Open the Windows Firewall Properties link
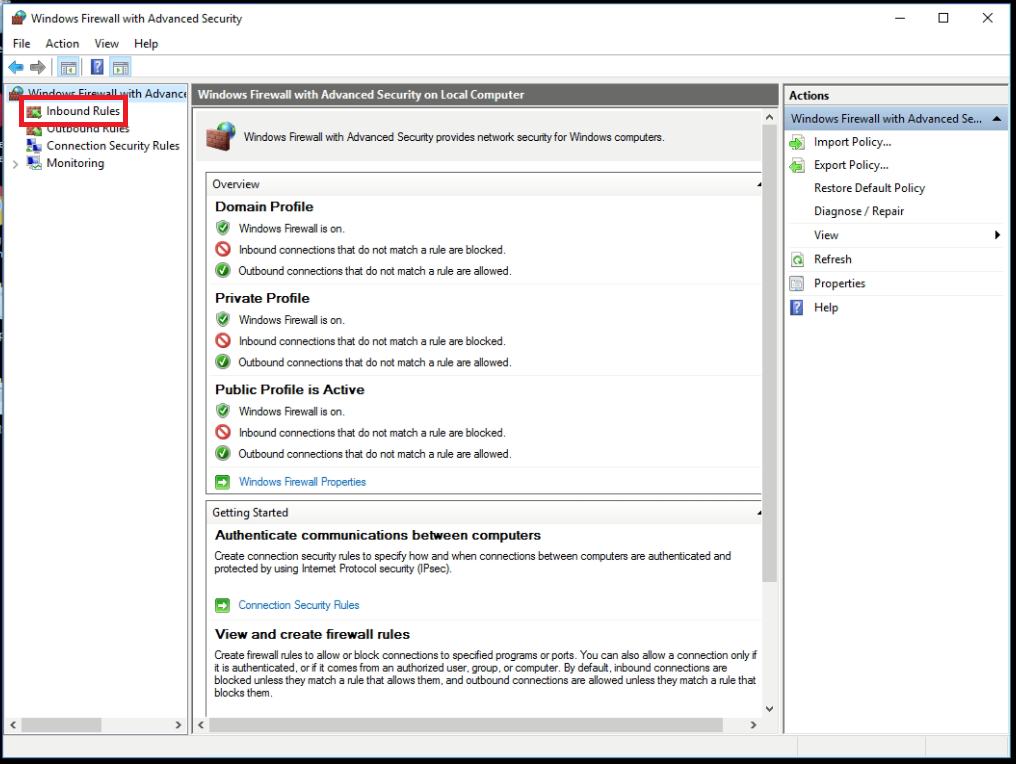 302,482
